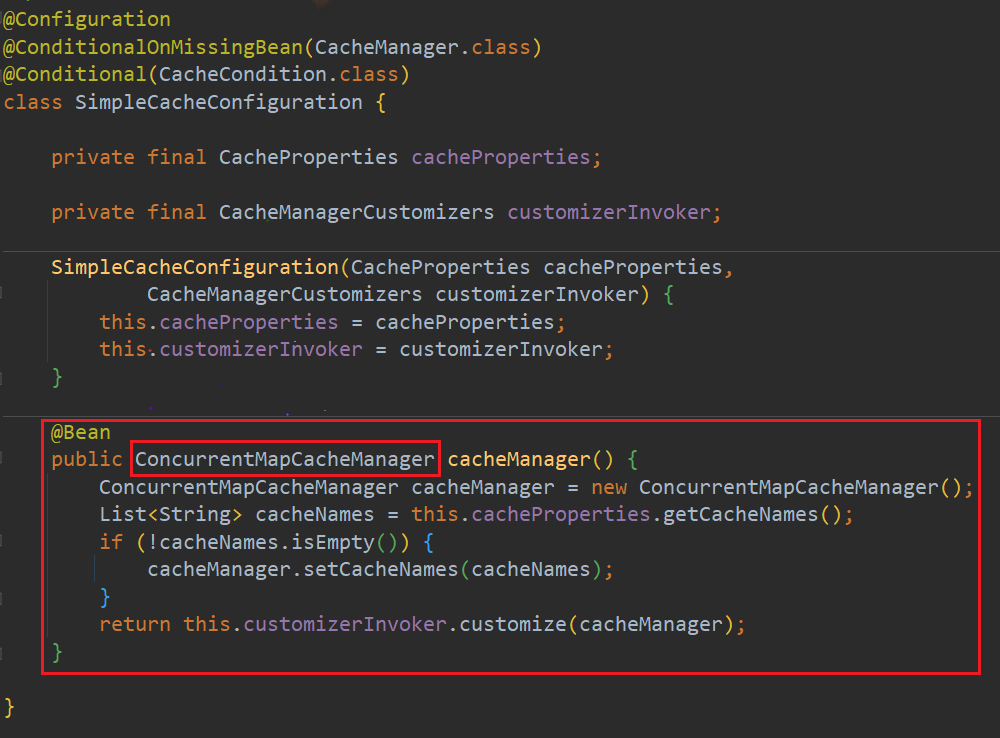The image size is (1000, 738).
Task: Select CacheManager inside the ConditionalOnMissingBean parentheses
Action: point(386,47)
